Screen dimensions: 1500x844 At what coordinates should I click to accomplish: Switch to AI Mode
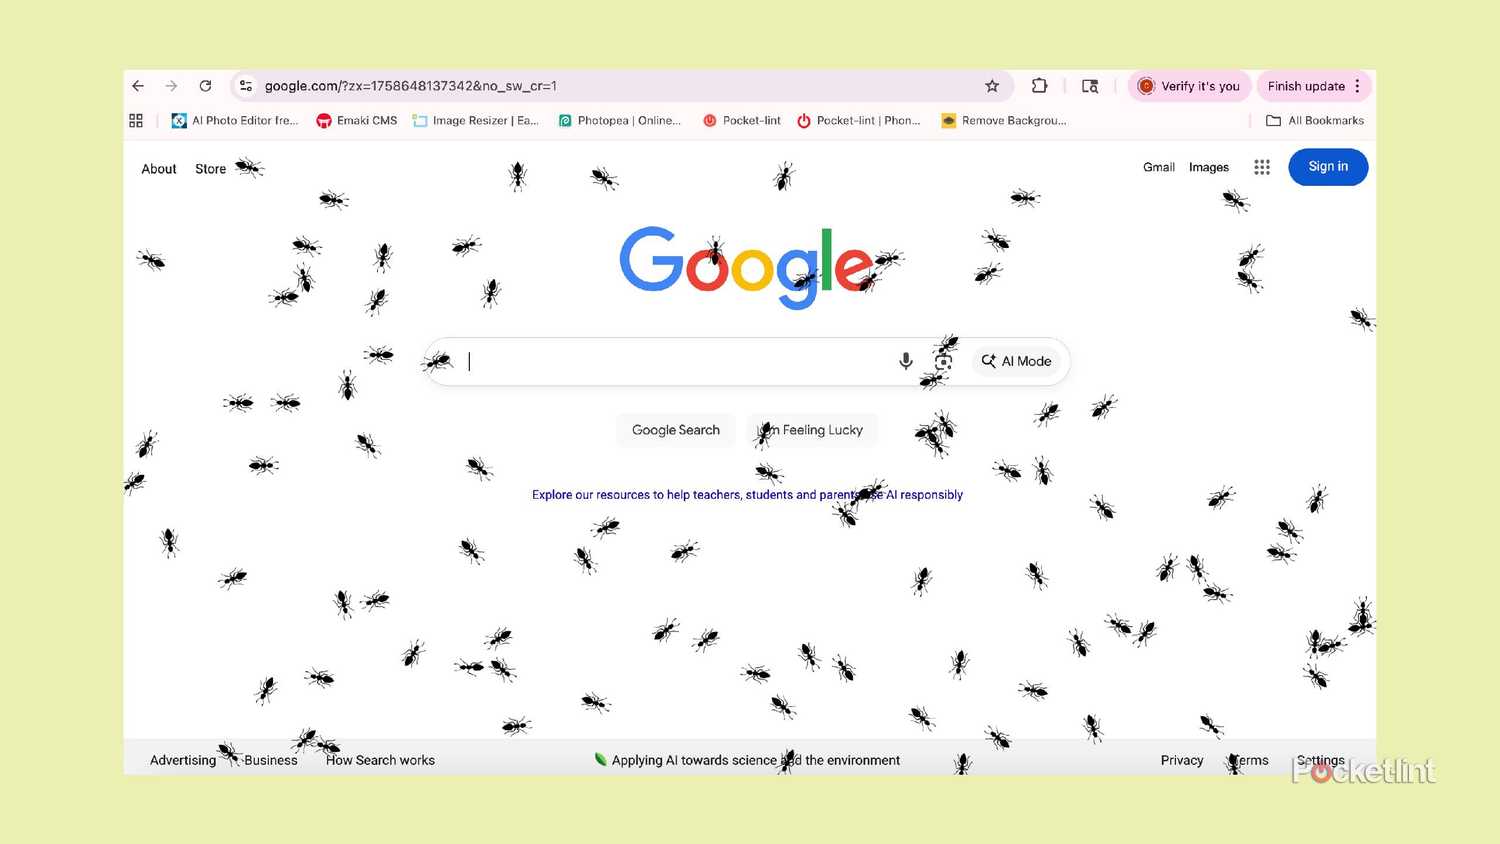tap(1016, 361)
